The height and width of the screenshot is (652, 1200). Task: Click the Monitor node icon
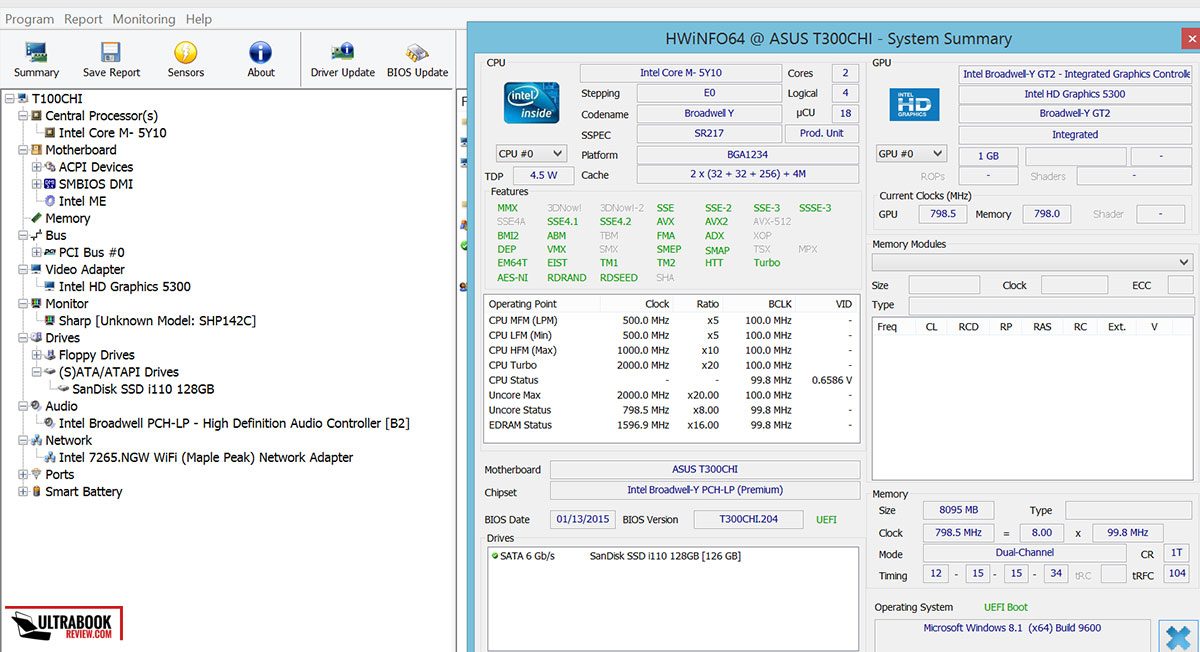pos(37,303)
